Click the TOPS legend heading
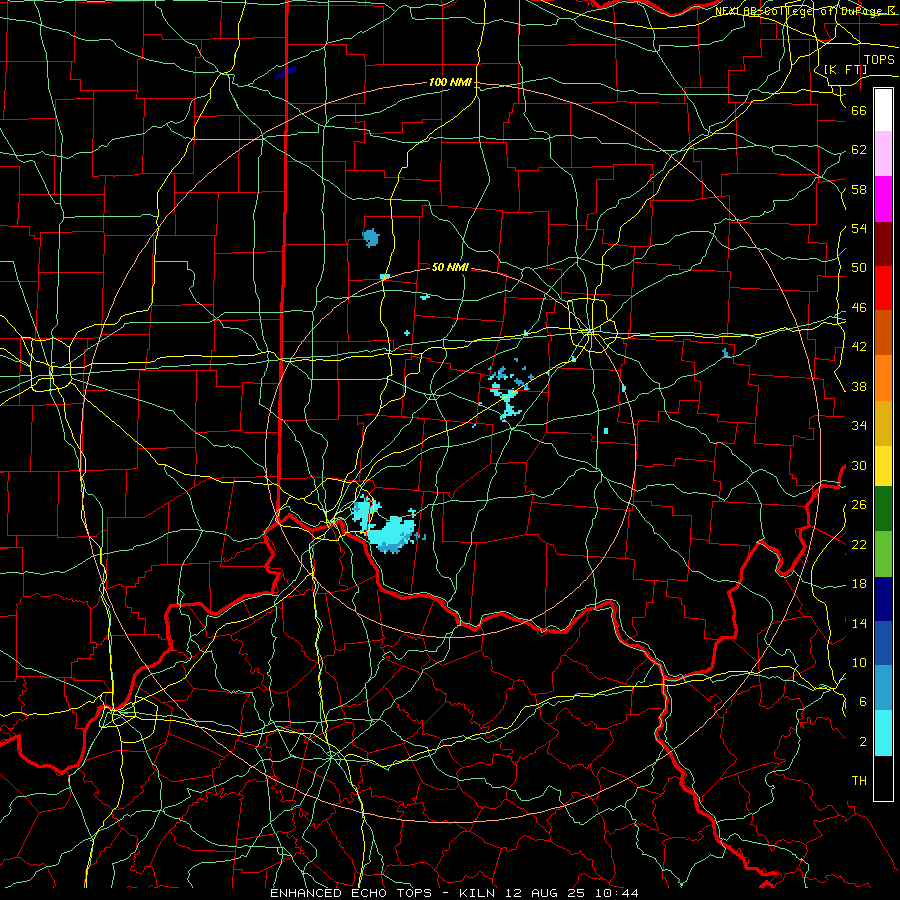900x900 pixels. tap(879, 60)
